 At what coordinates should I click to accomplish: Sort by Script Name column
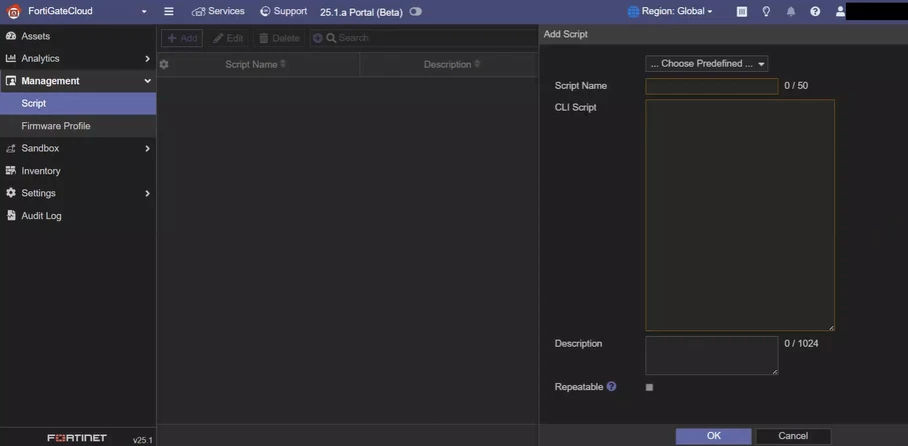point(255,64)
